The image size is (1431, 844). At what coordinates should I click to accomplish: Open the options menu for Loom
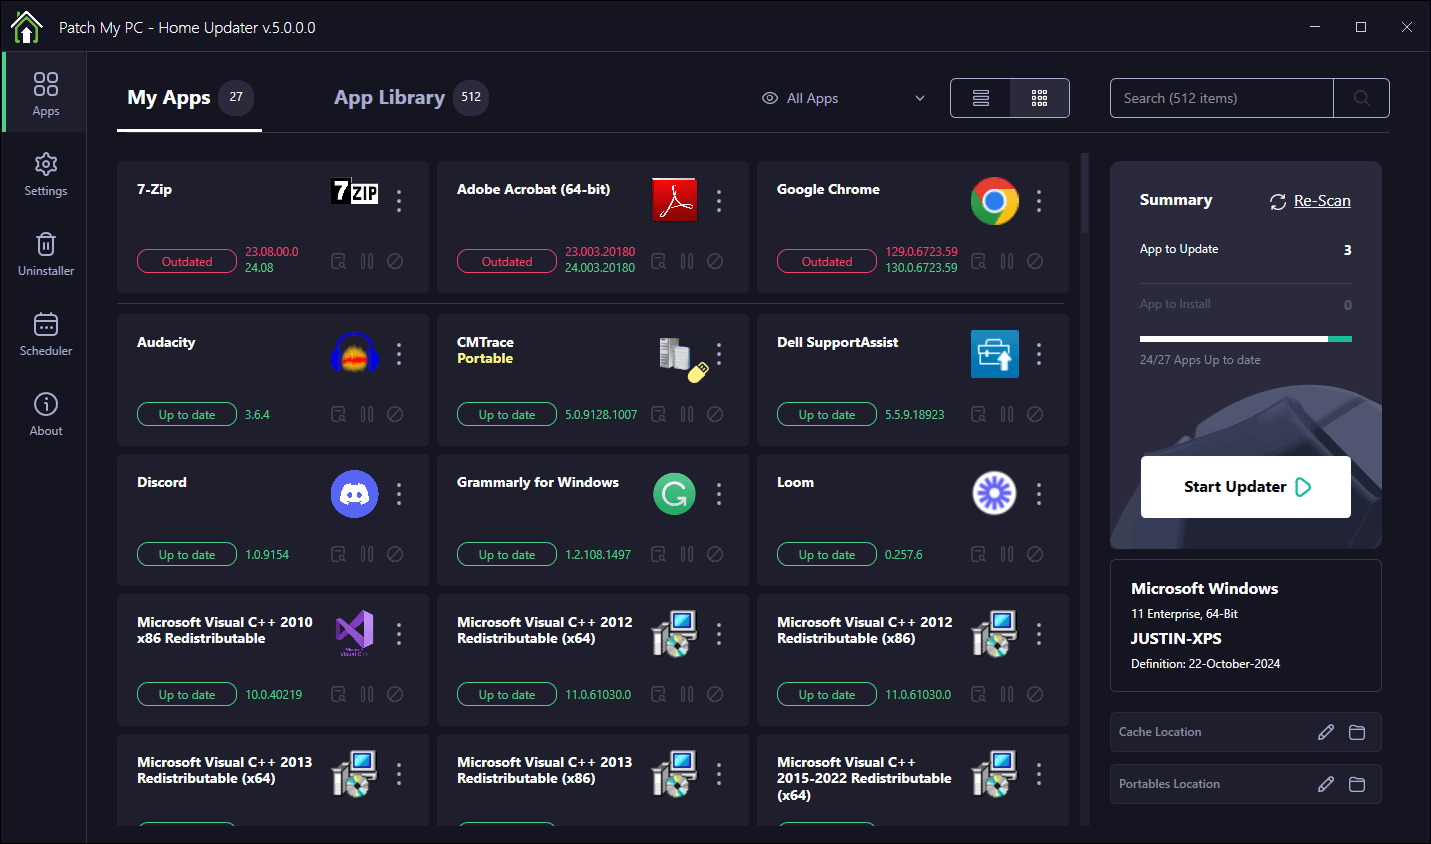pos(1039,493)
